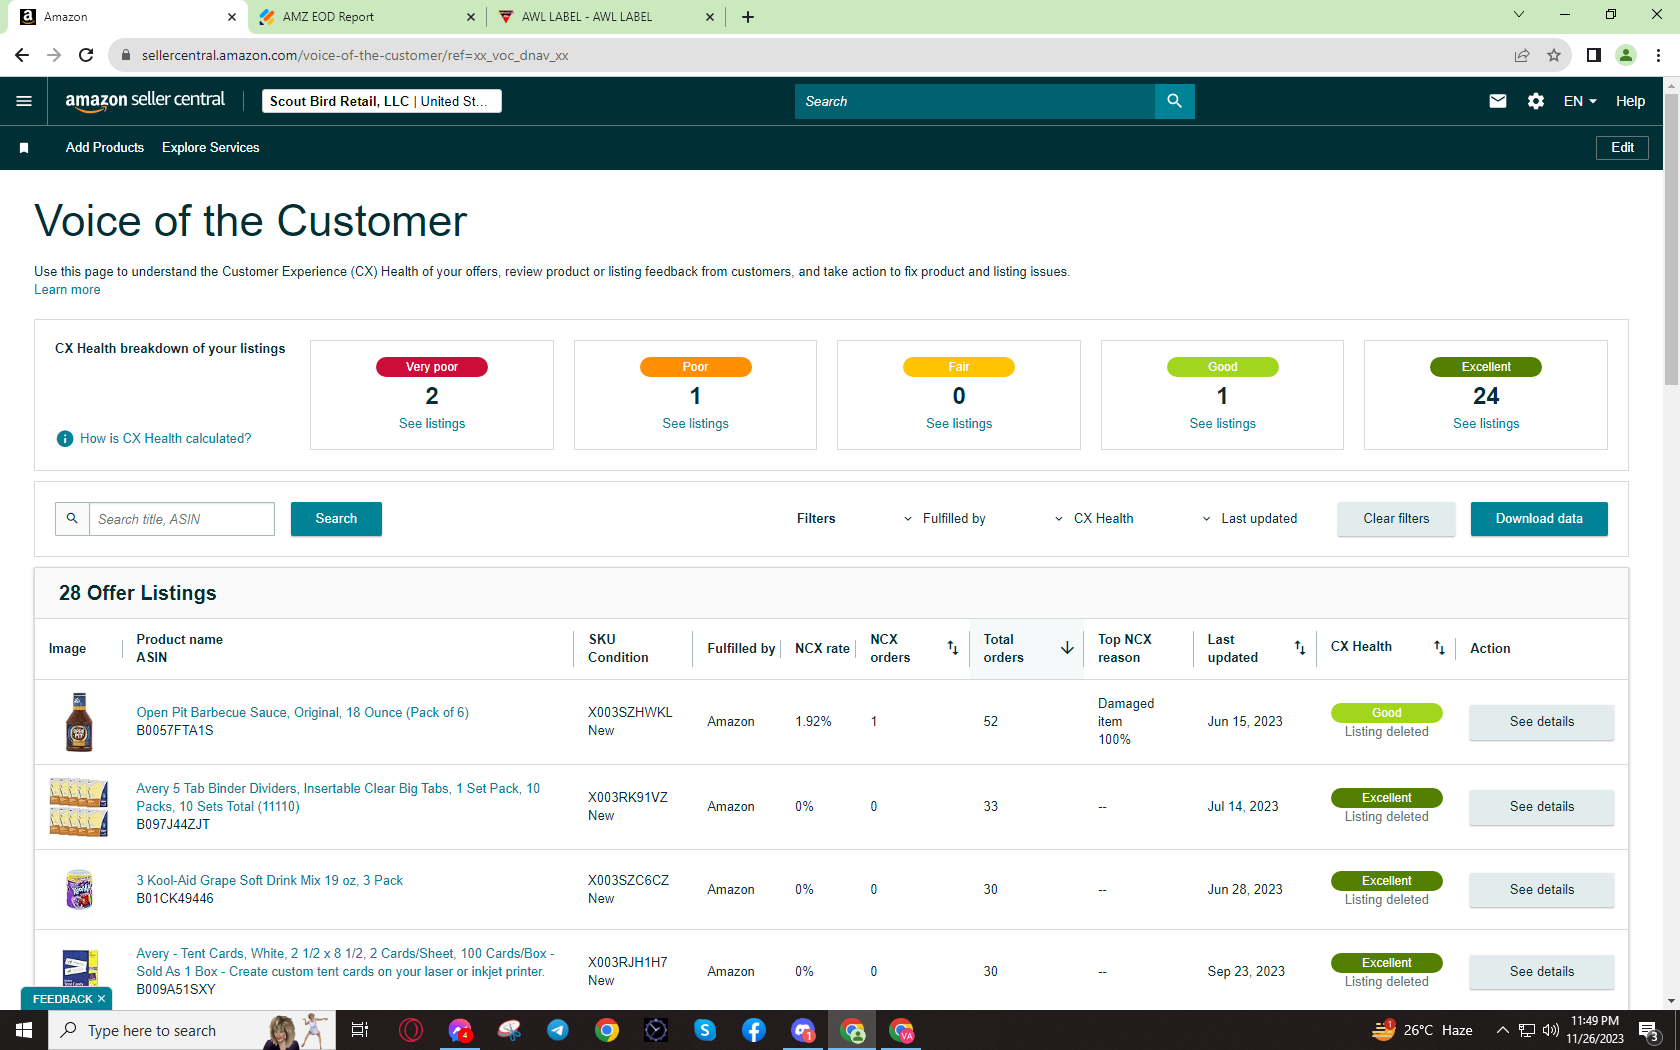Open the browser tab search chevron
The height and width of the screenshot is (1050, 1680).
point(1519,15)
